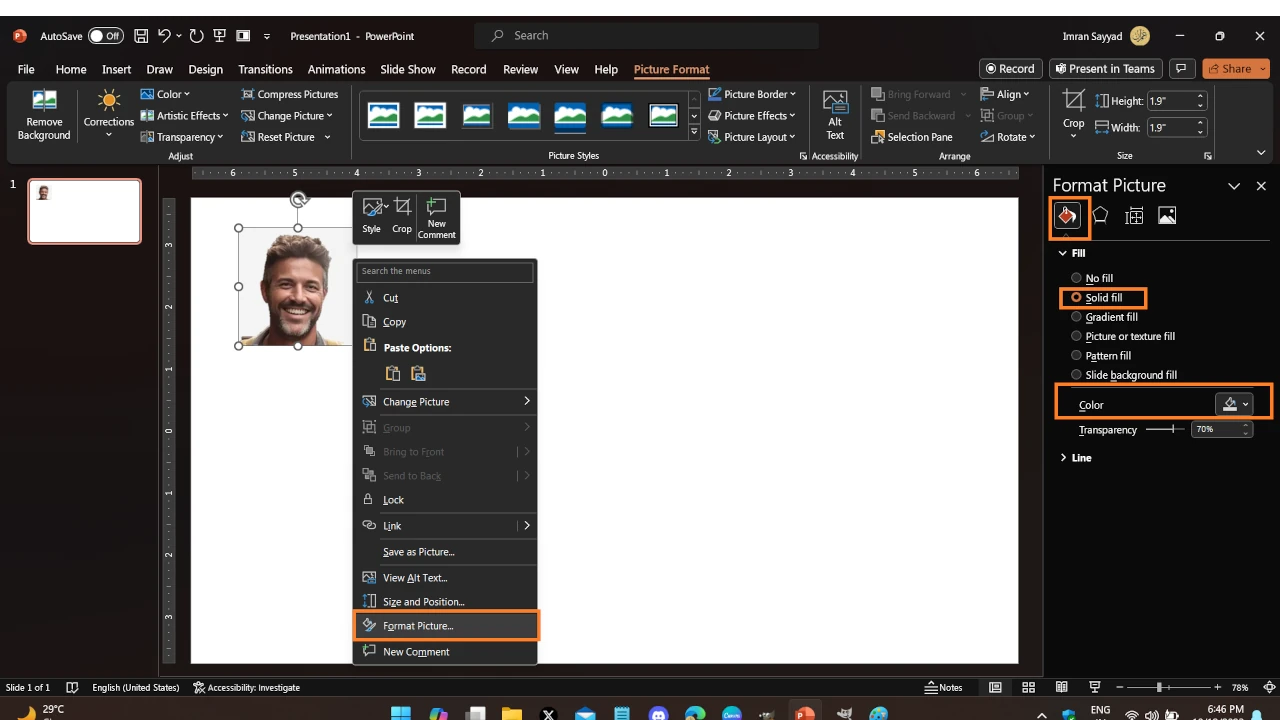Viewport: 1280px width, 720px height.
Task: Select the Solid fill radio button
Action: [1076, 298]
